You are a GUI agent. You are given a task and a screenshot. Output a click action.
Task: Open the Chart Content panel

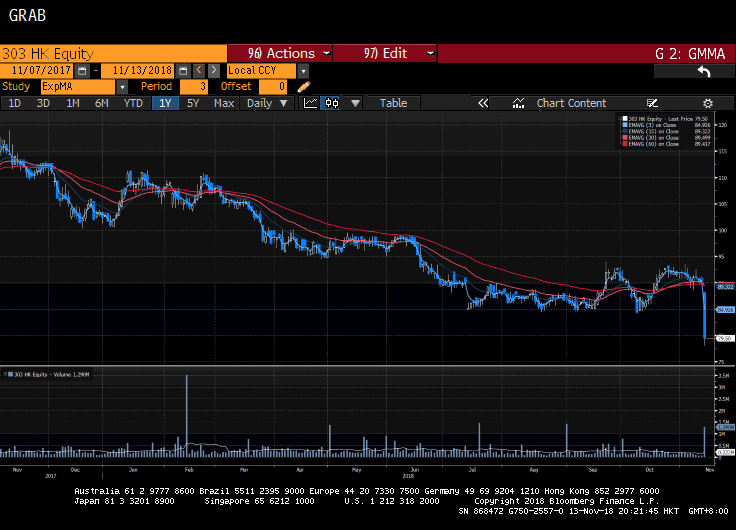[x=571, y=103]
